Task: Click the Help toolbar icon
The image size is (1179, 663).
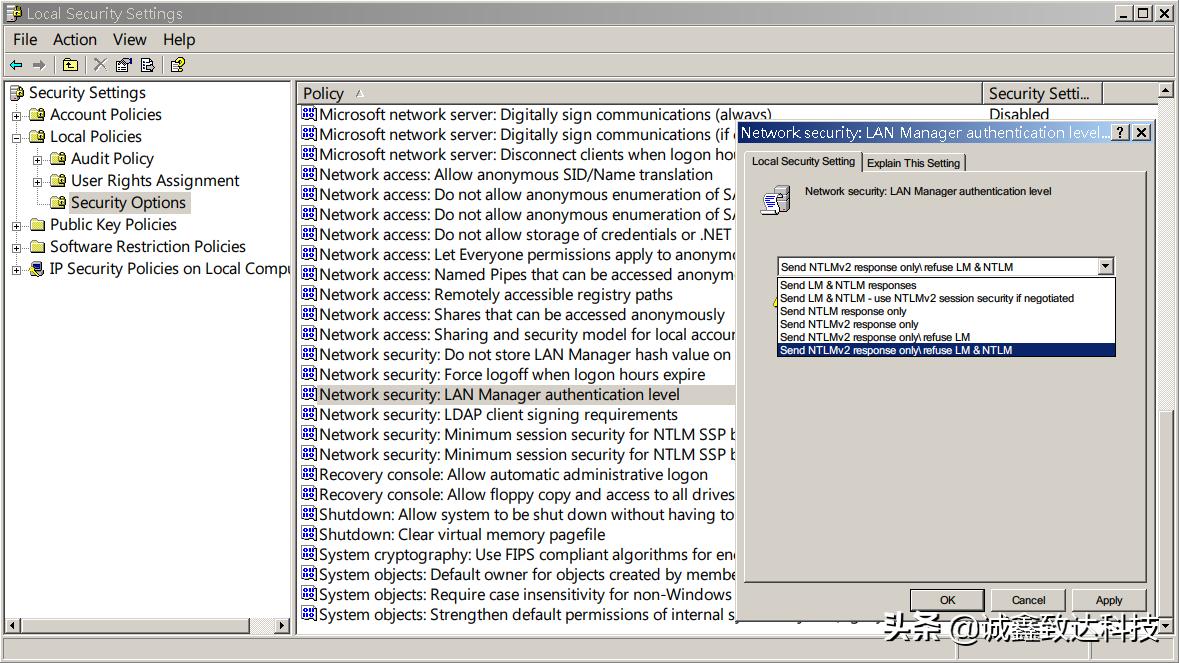Action: [177, 65]
